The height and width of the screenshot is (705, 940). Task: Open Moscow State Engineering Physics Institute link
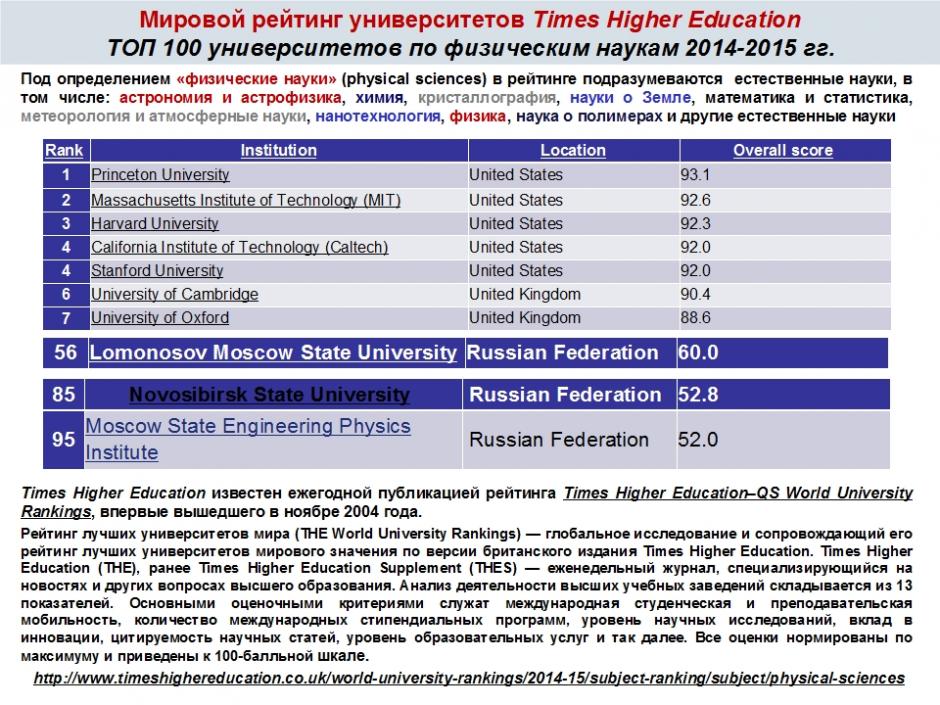[x=248, y=439]
